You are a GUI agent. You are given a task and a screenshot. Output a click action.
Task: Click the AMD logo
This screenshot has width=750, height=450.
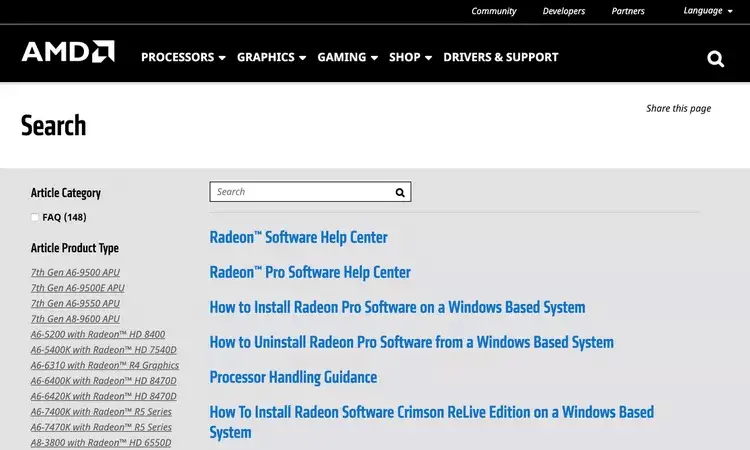click(68, 51)
